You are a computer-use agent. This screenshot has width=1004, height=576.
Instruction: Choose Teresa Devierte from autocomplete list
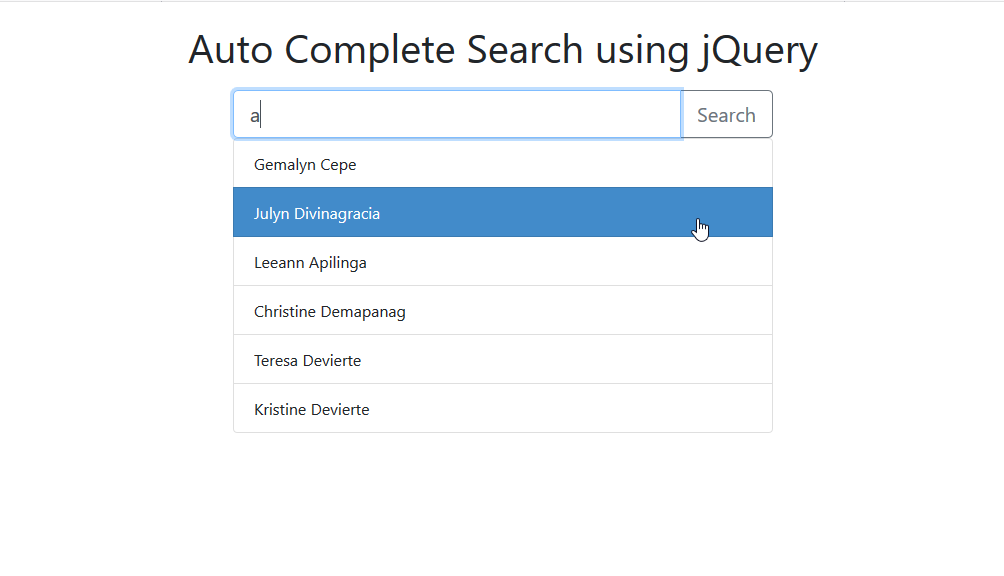pos(503,360)
